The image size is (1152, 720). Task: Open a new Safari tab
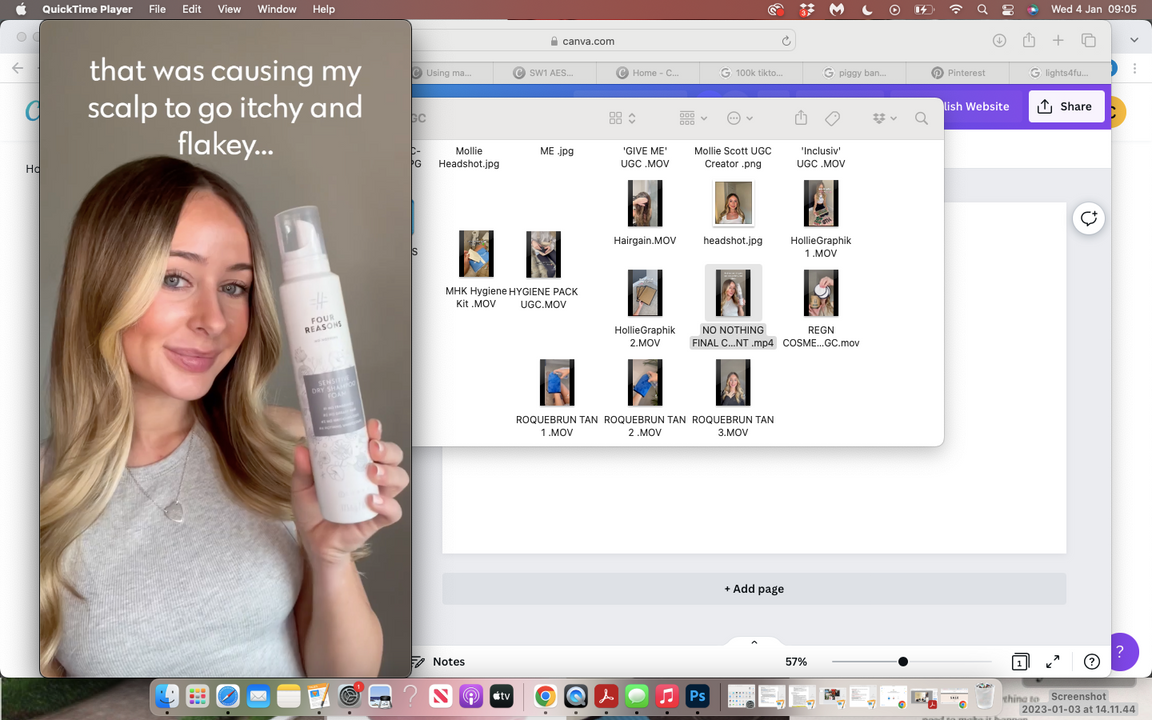click(1058, 40)
